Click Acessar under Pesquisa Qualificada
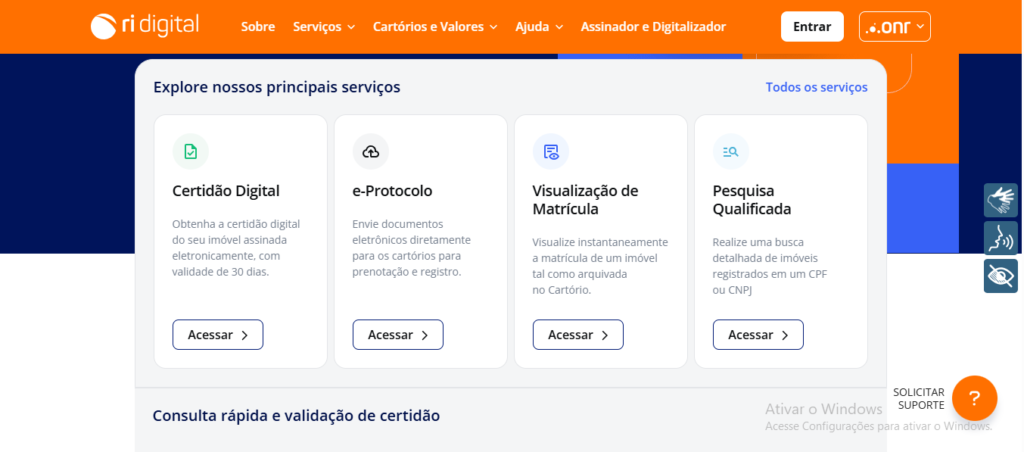The image size is (1024, 452). (x=758, y=335)
